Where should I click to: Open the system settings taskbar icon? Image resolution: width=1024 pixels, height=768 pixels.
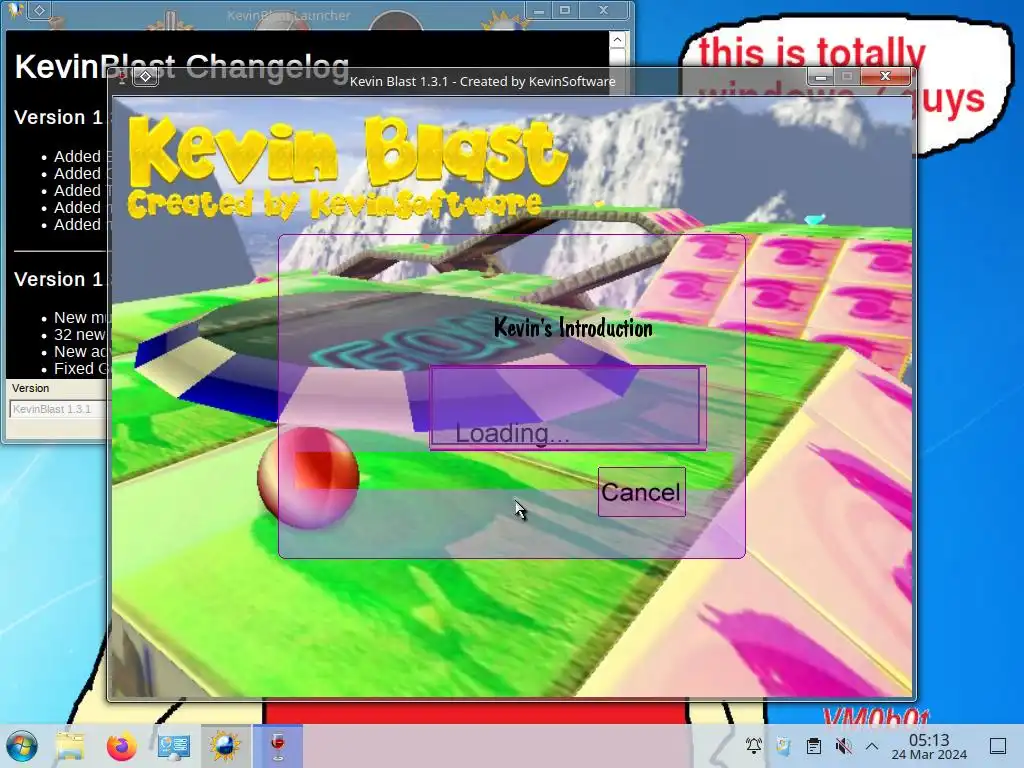[173, 746]
